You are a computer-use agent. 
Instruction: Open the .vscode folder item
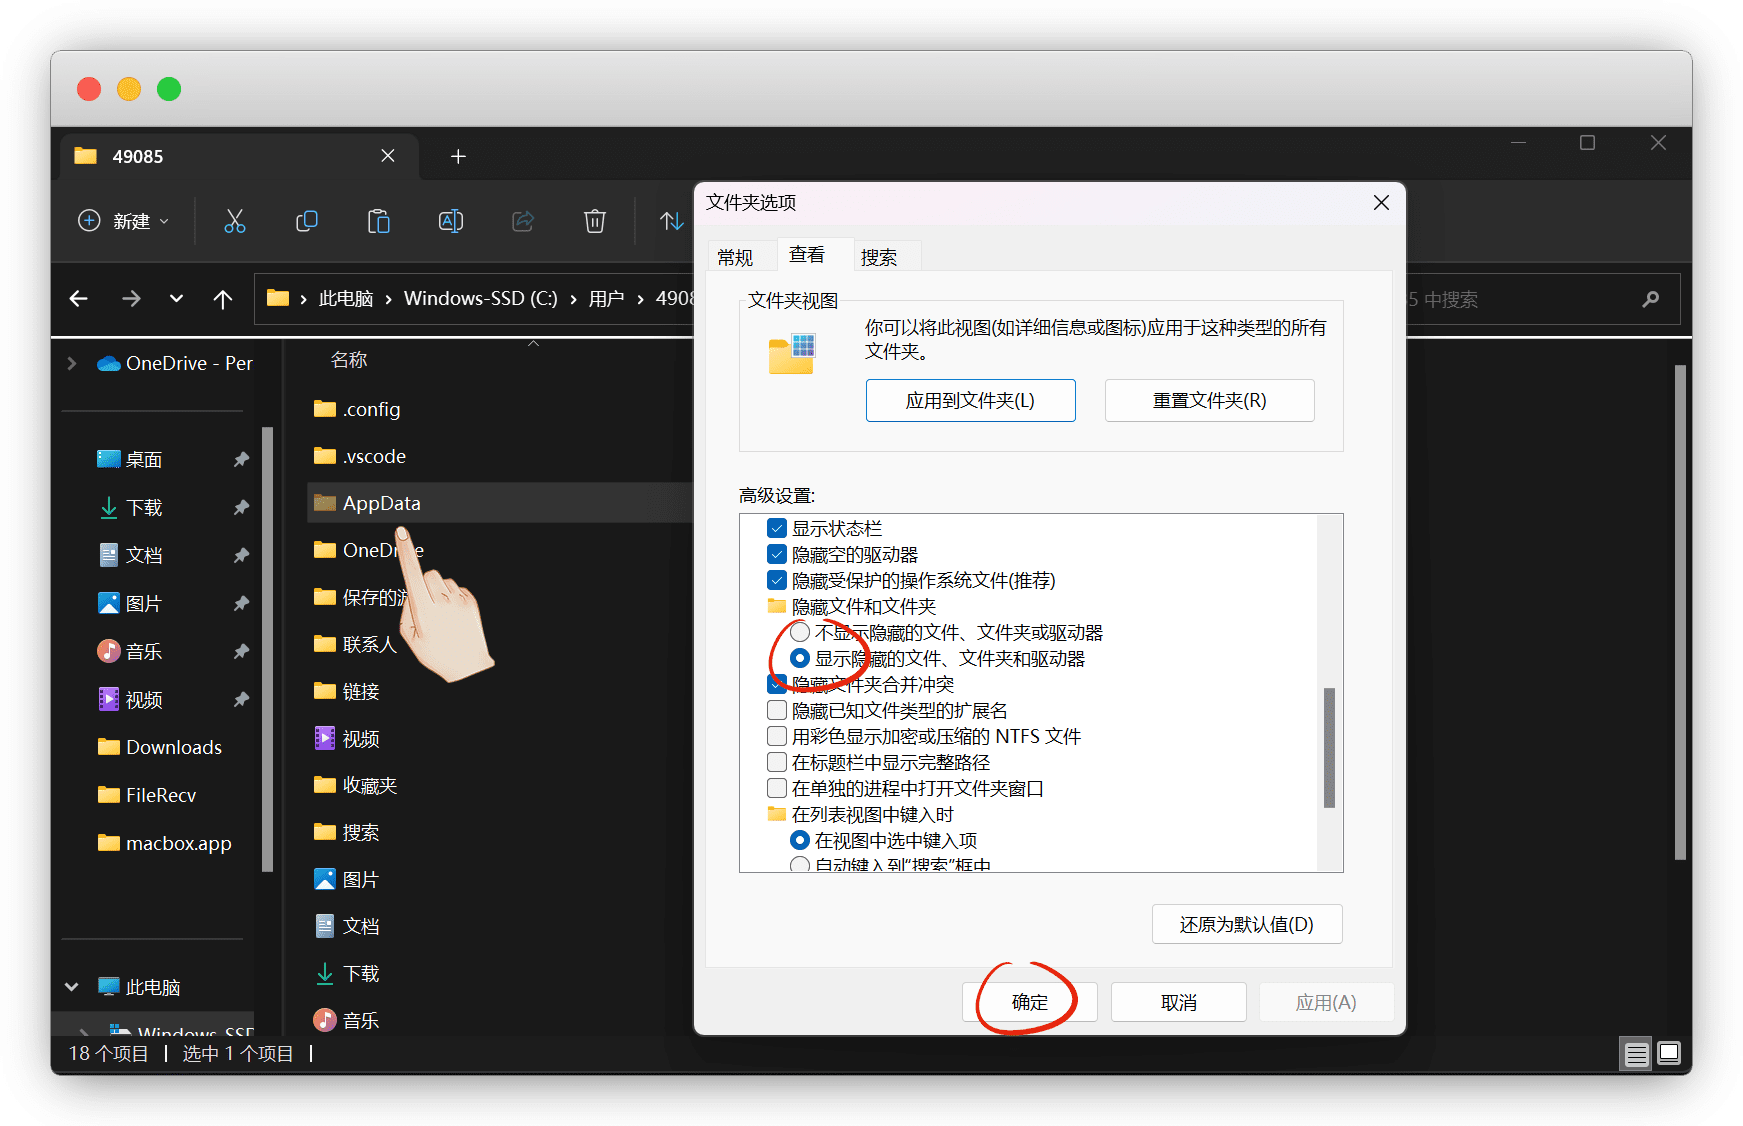(x=374, y=457)
